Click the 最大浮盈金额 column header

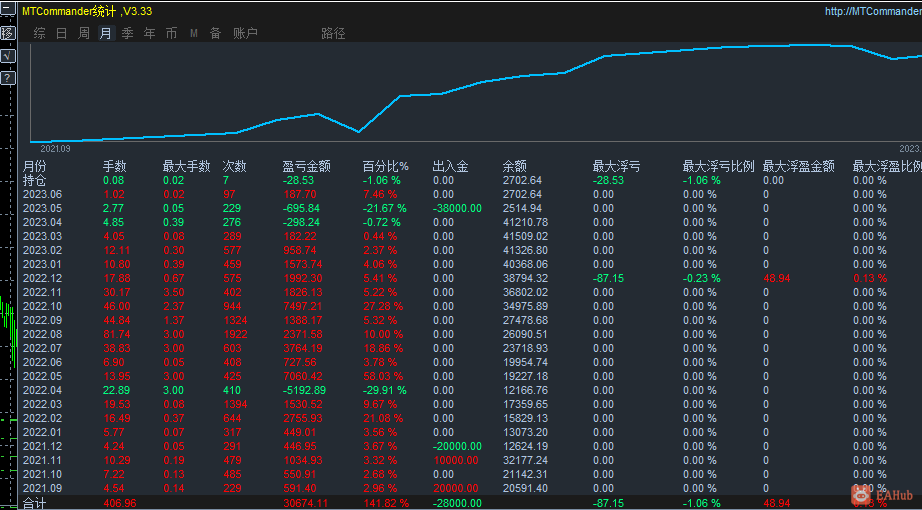[799, 166]
